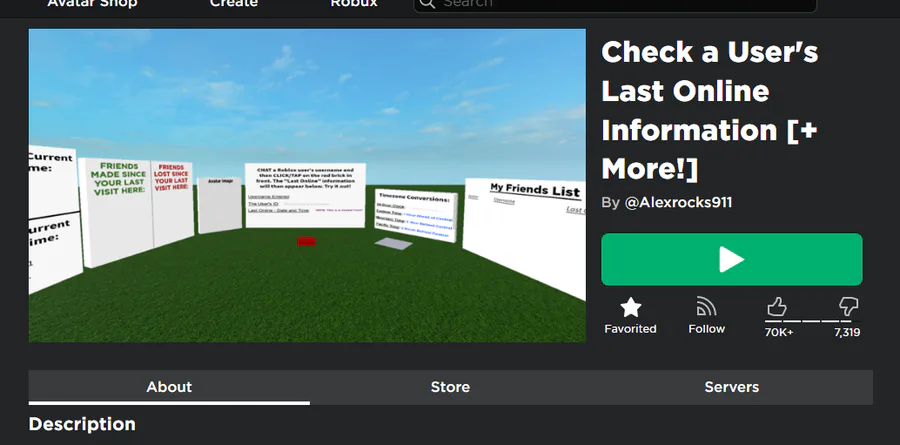Click the 7,319 dislikes count

(x=847, y=332)
